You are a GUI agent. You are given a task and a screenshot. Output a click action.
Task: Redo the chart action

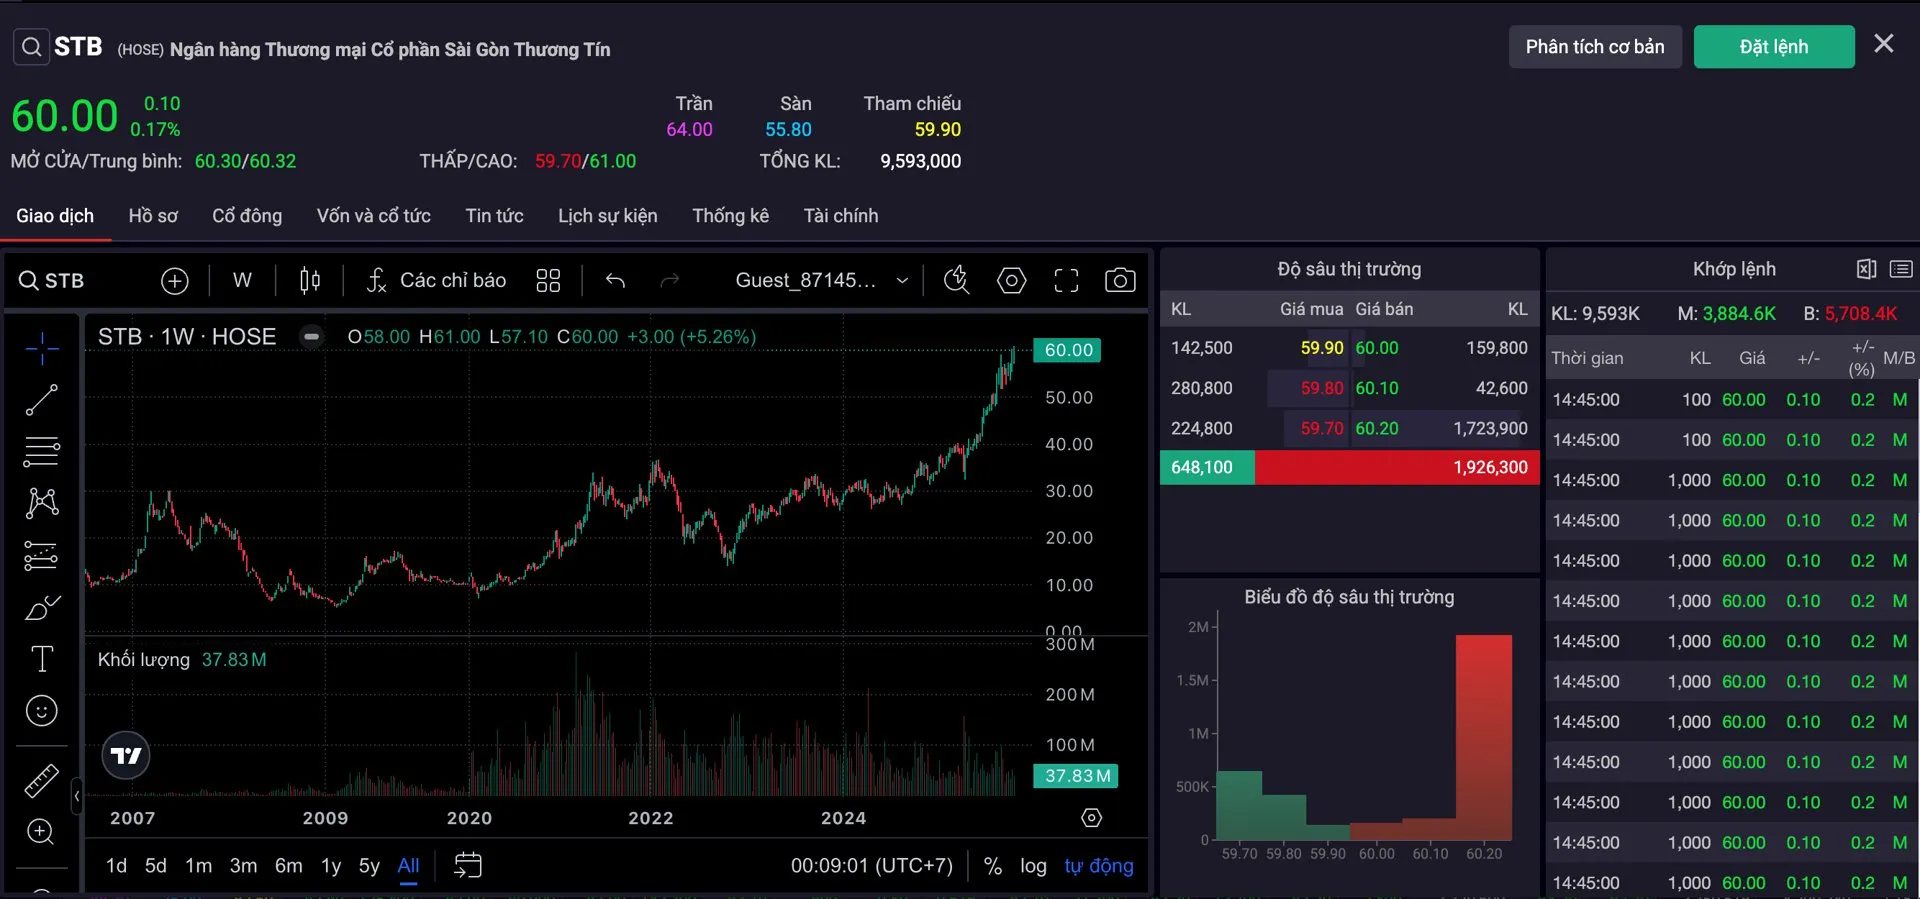tap(670, 281)
